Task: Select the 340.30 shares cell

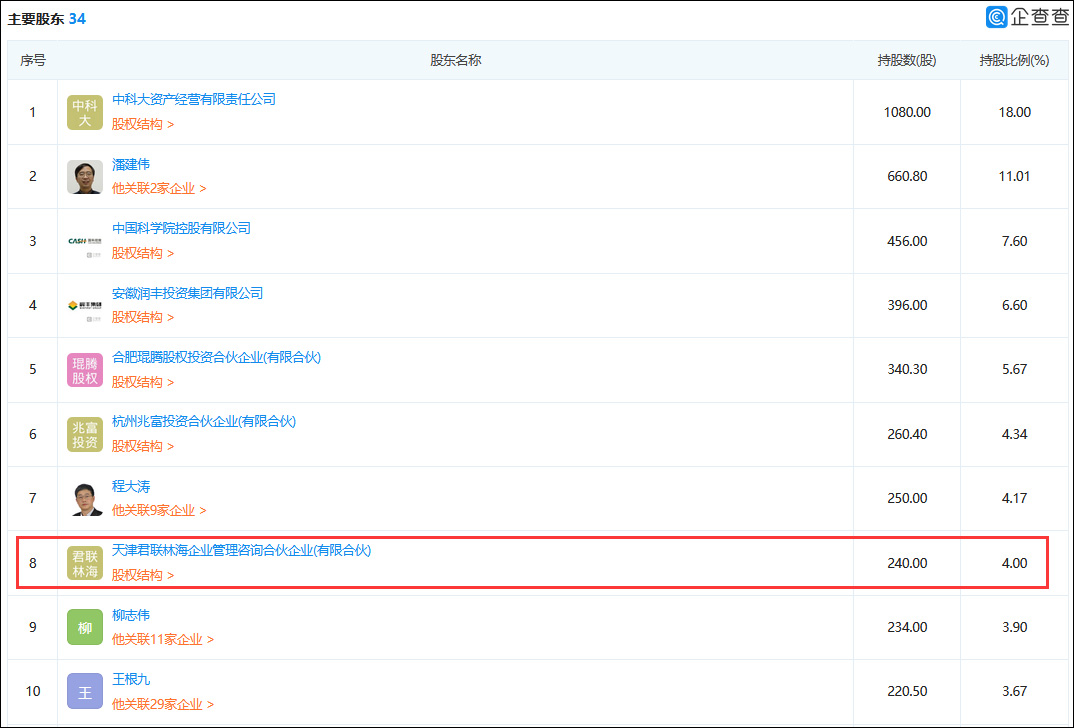Action: (x=907, y=370)
